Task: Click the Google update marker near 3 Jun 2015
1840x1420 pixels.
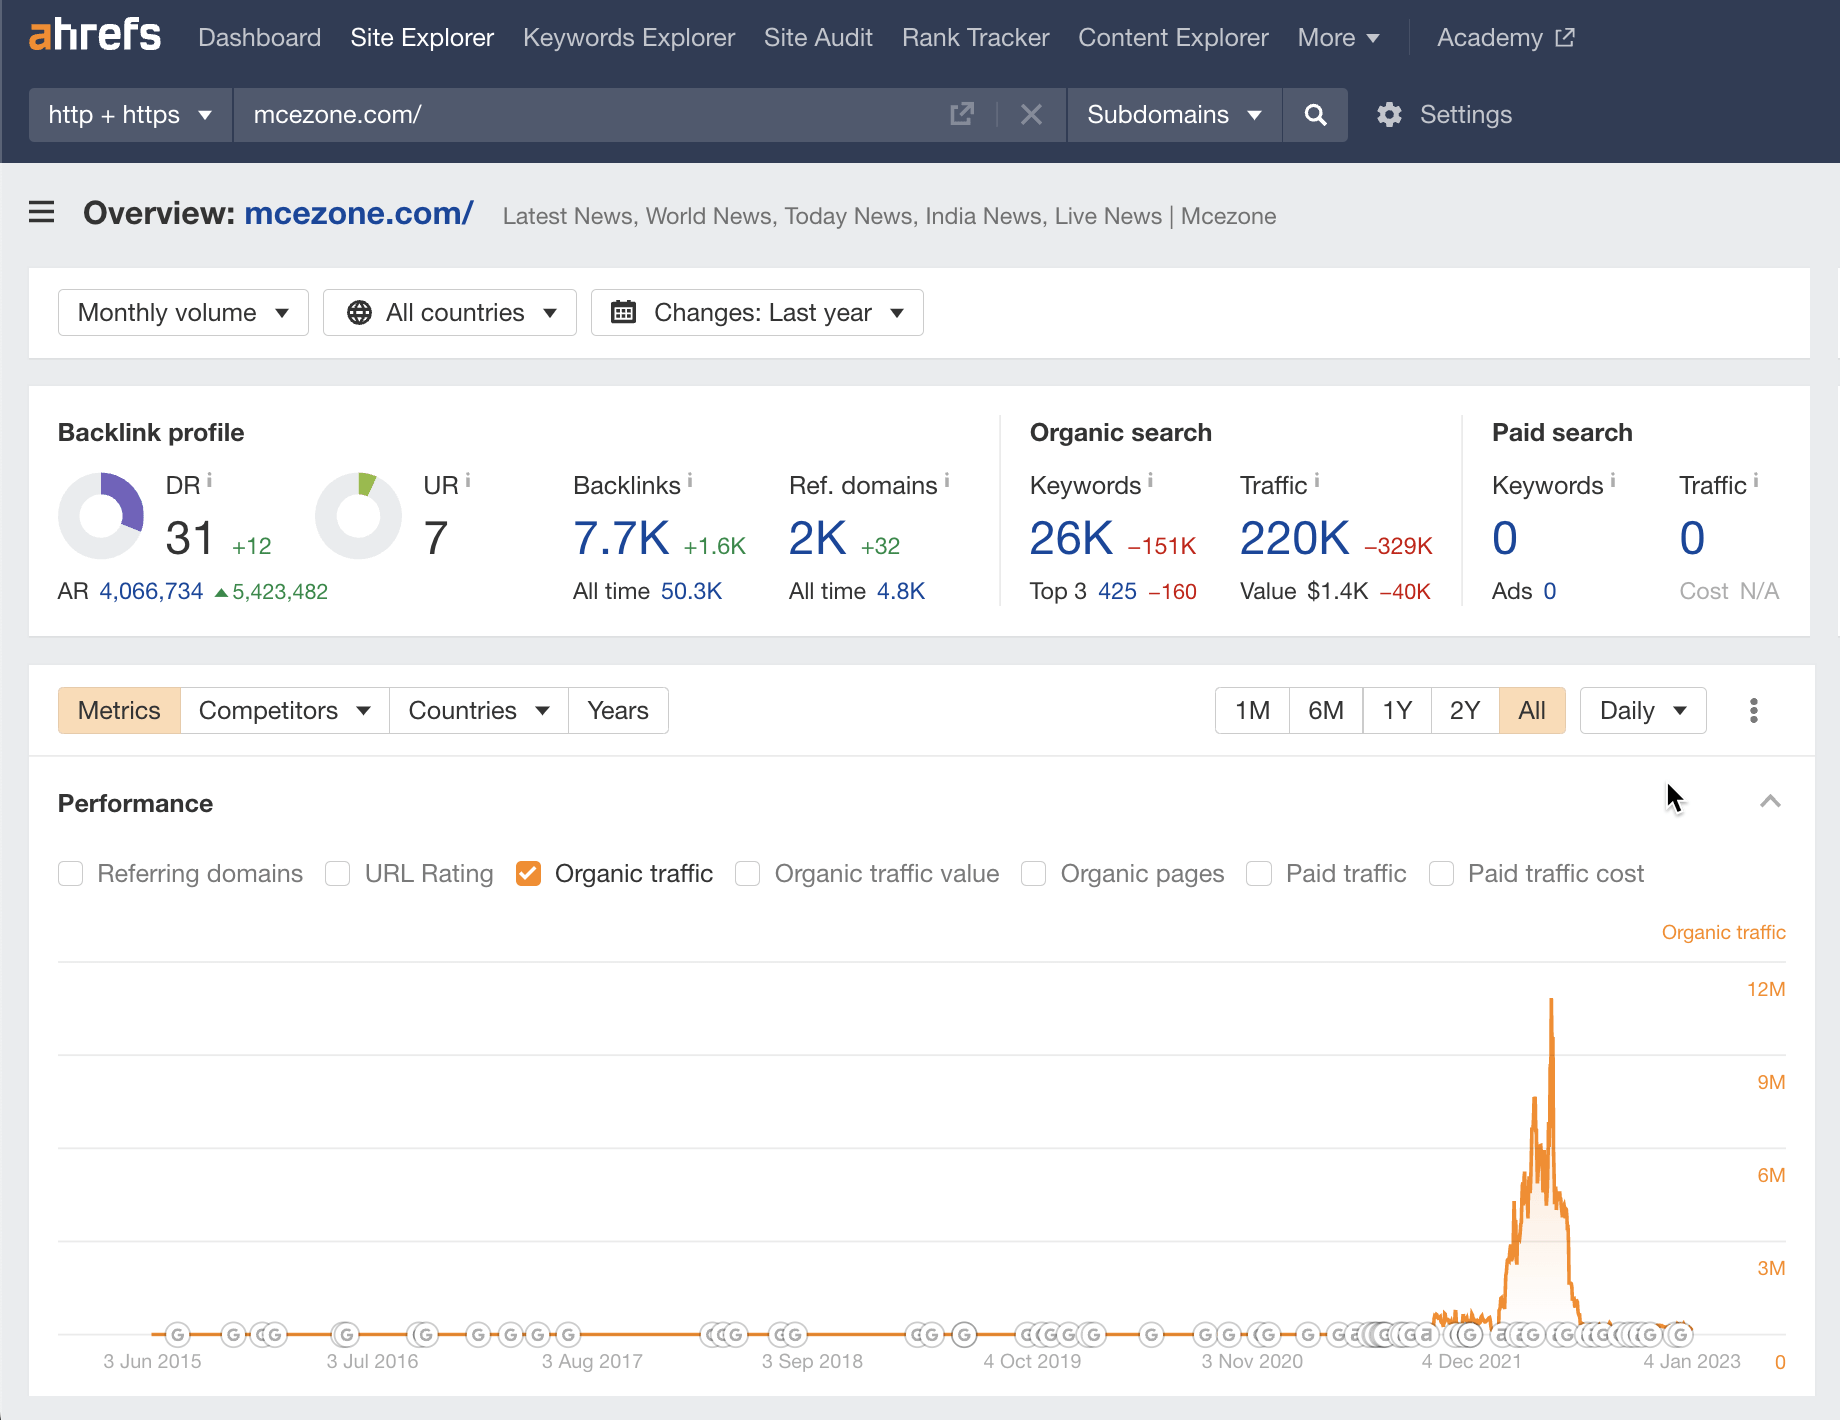Action: pyautogui.click(x=178, y=1334)
